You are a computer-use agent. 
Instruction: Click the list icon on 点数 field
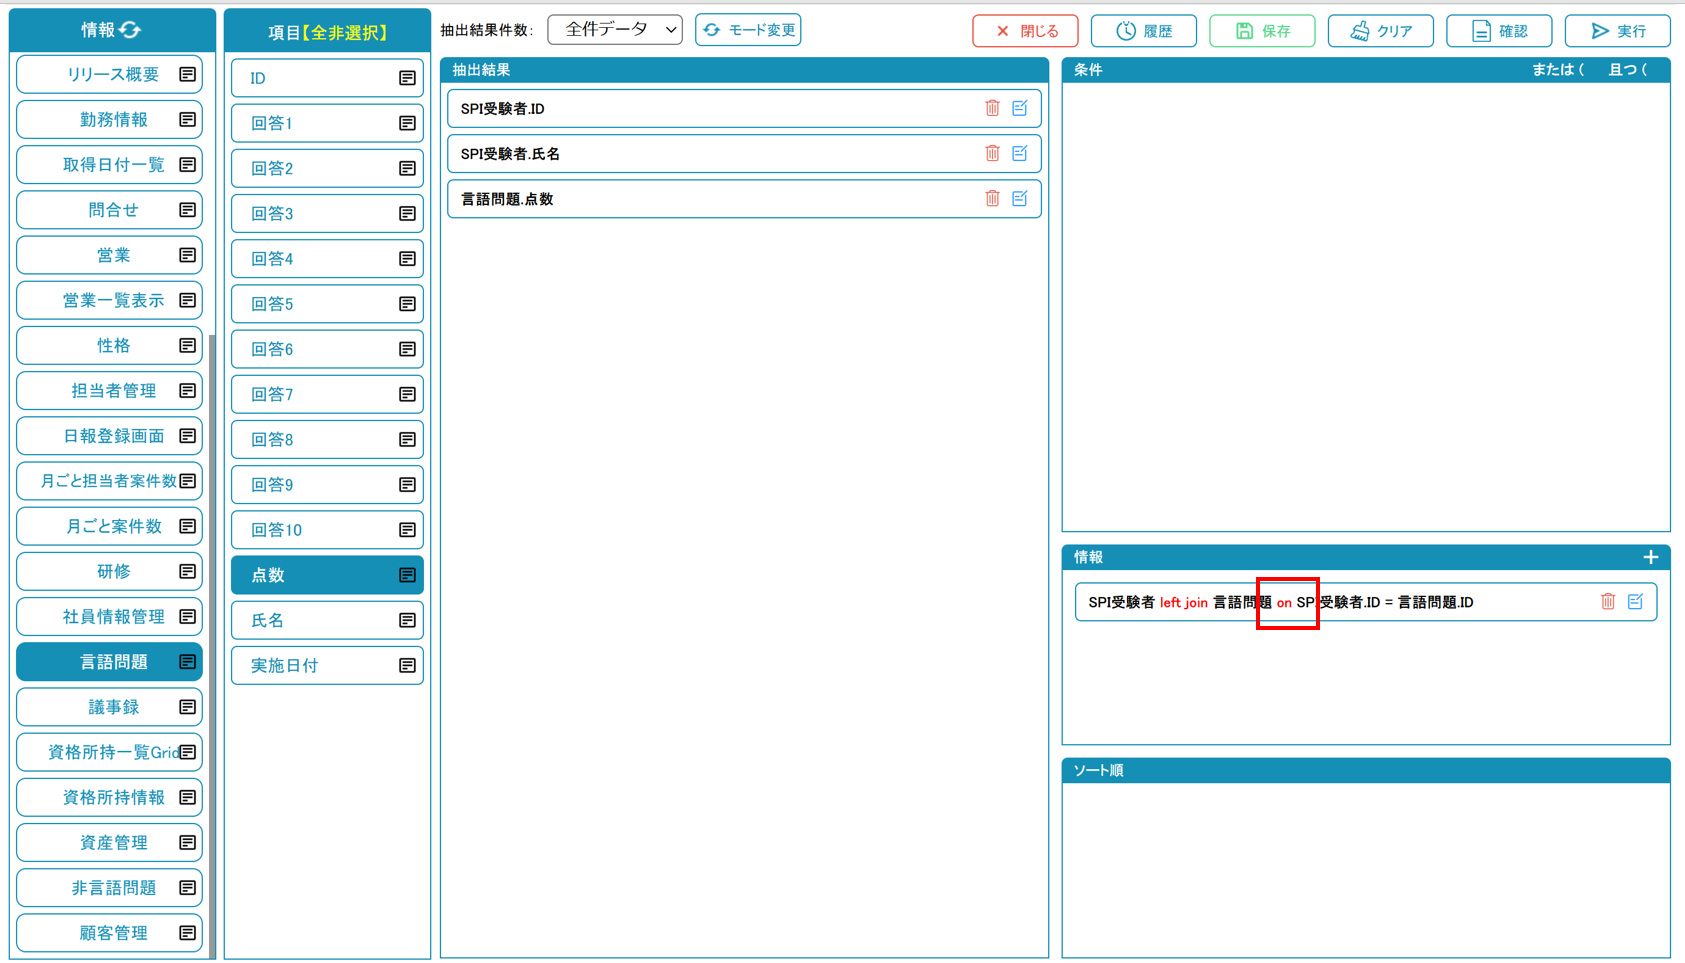pos(407,575)
